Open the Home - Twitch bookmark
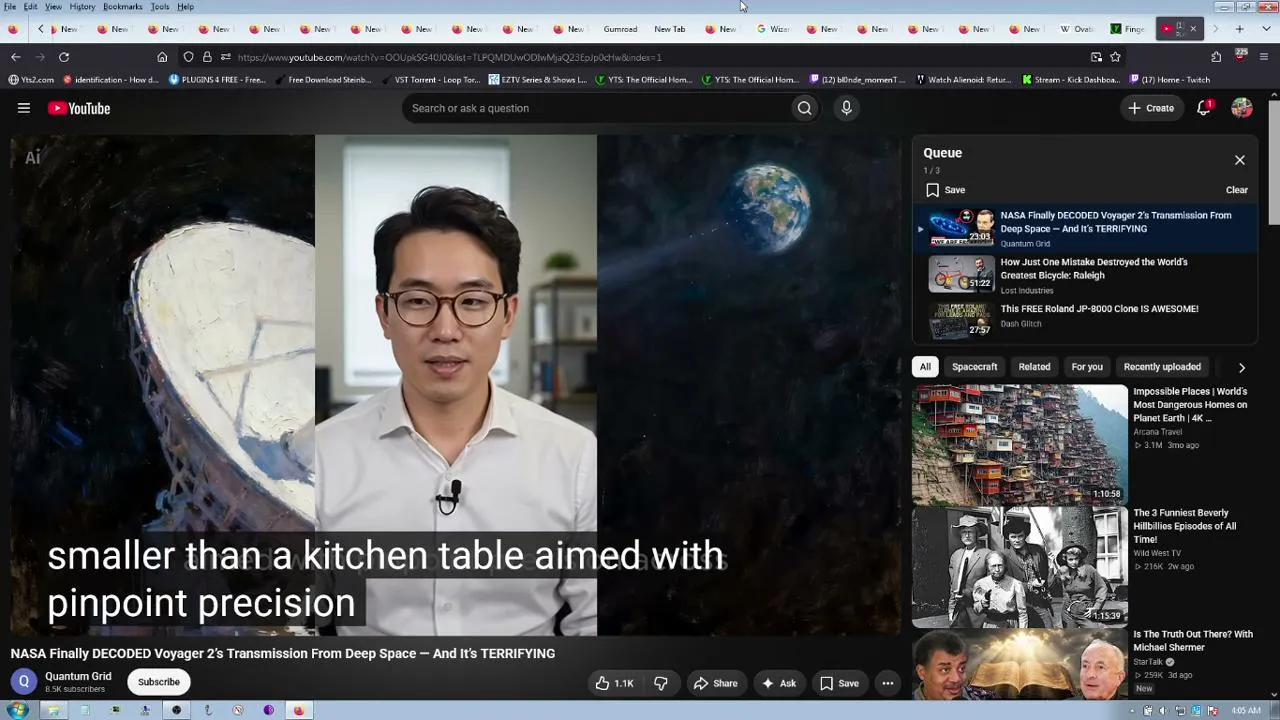 (x=1169, y=80)
